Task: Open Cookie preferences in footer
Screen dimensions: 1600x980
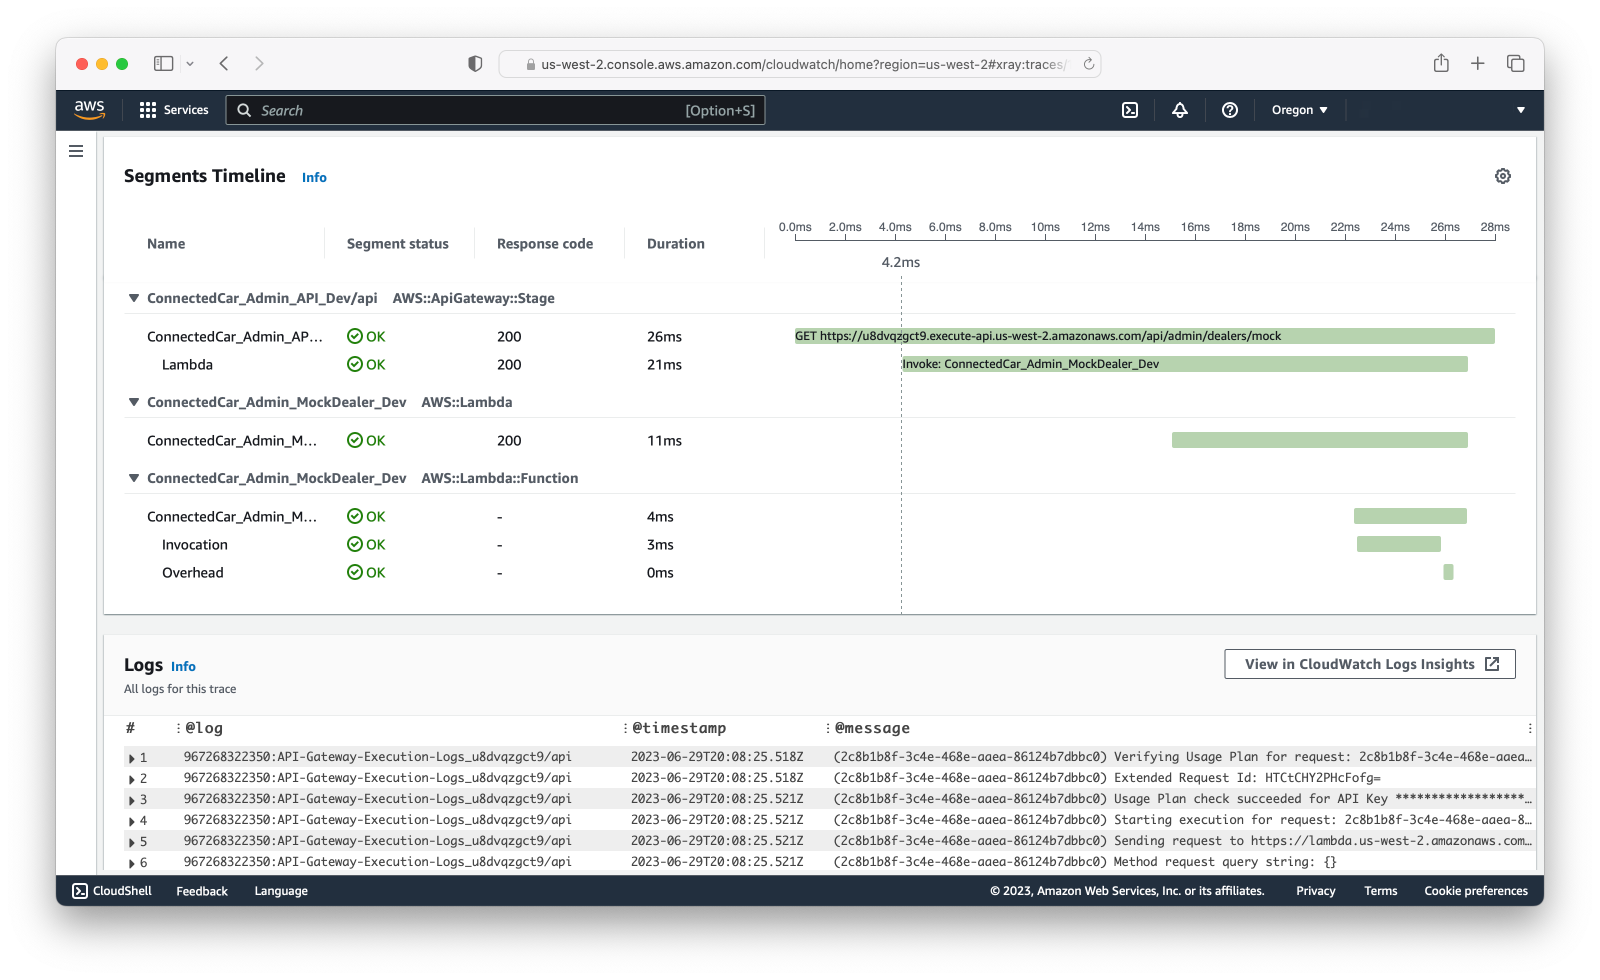Action: [x=1476, y=891]
